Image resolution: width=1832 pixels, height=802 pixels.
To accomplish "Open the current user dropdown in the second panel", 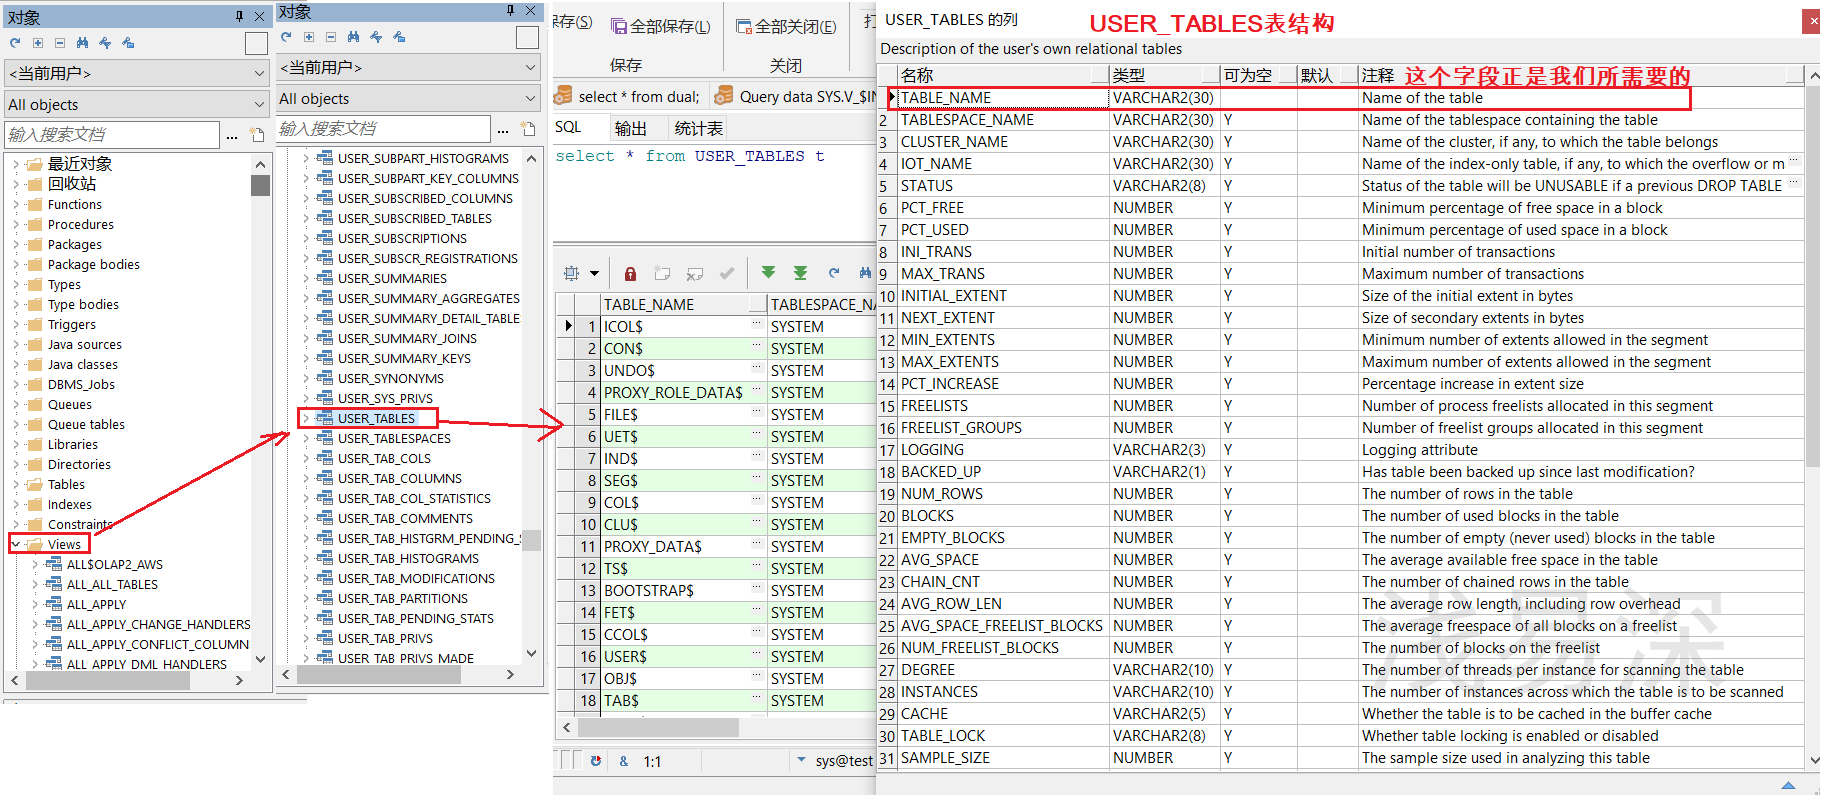I will click(530, 67).
